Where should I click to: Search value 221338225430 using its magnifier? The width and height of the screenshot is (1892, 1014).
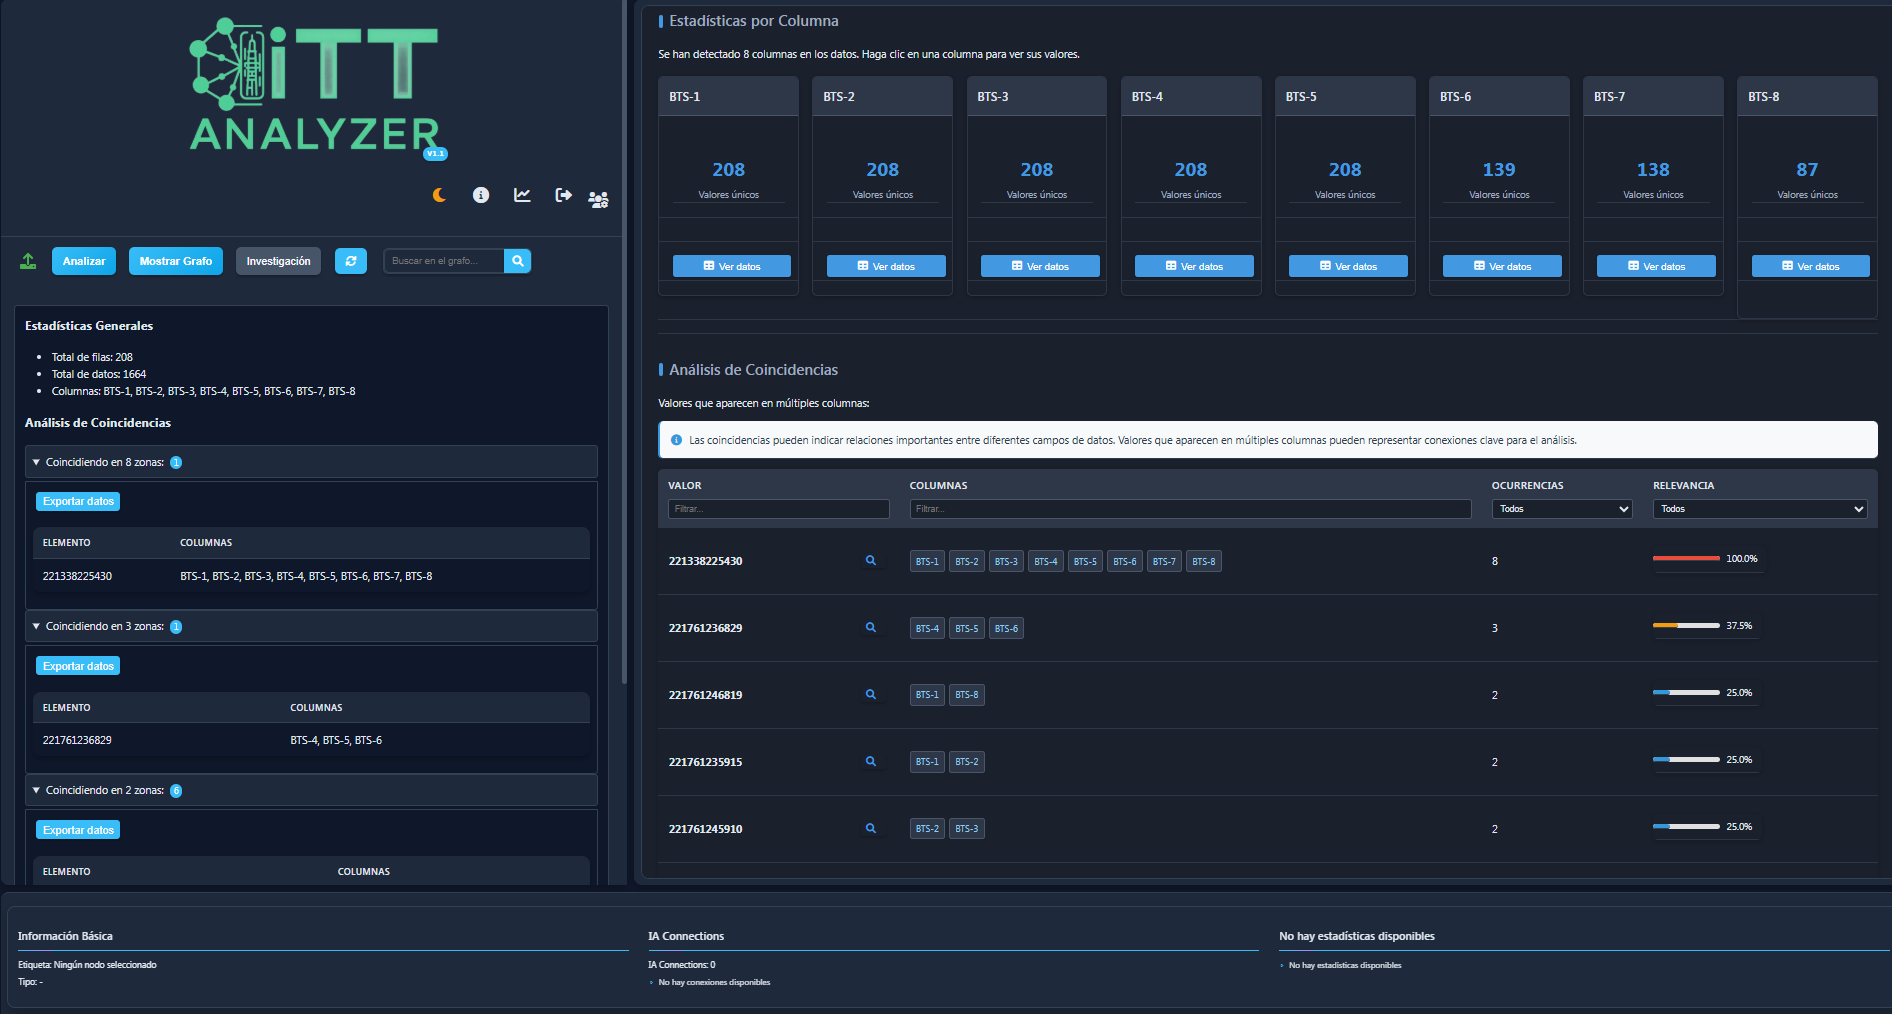click(871, 561)
